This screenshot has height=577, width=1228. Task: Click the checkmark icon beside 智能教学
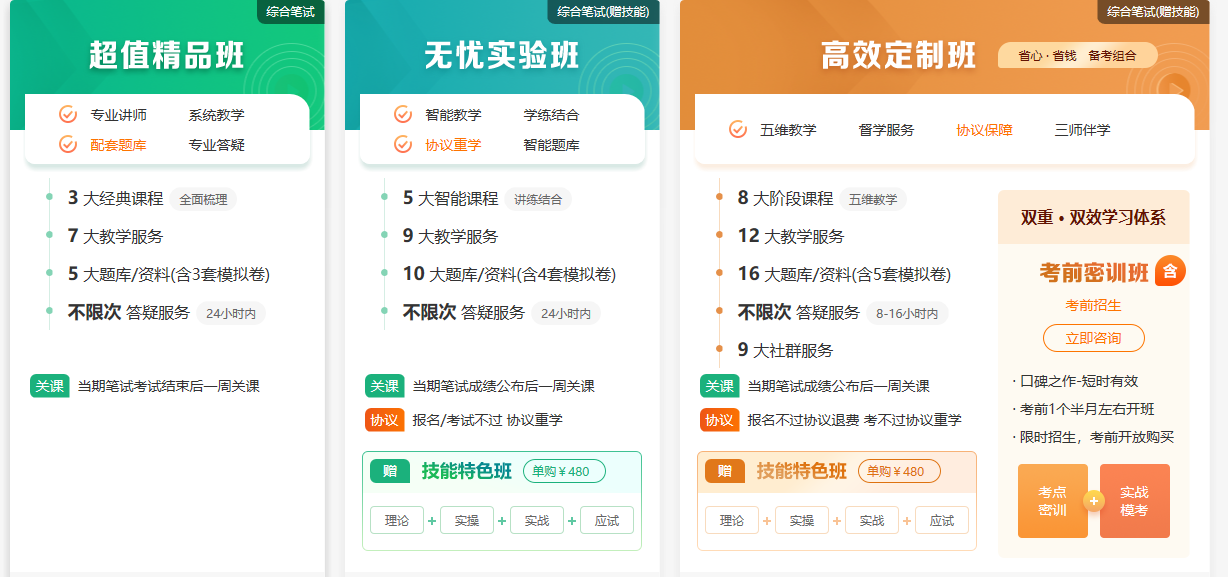click(402, 115)
